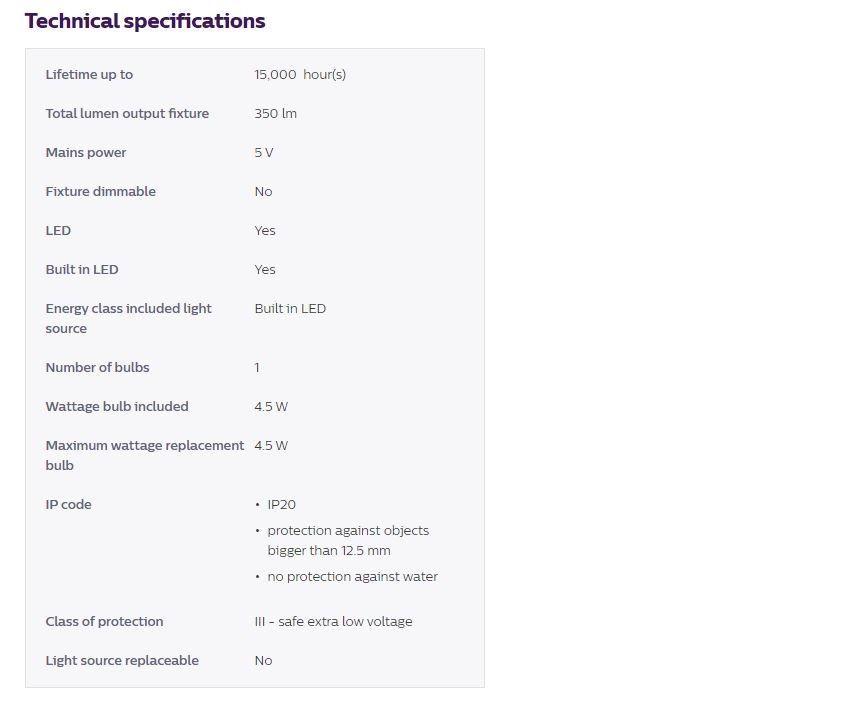Click the 'Lifetime up to' label

tap(89, 75)
